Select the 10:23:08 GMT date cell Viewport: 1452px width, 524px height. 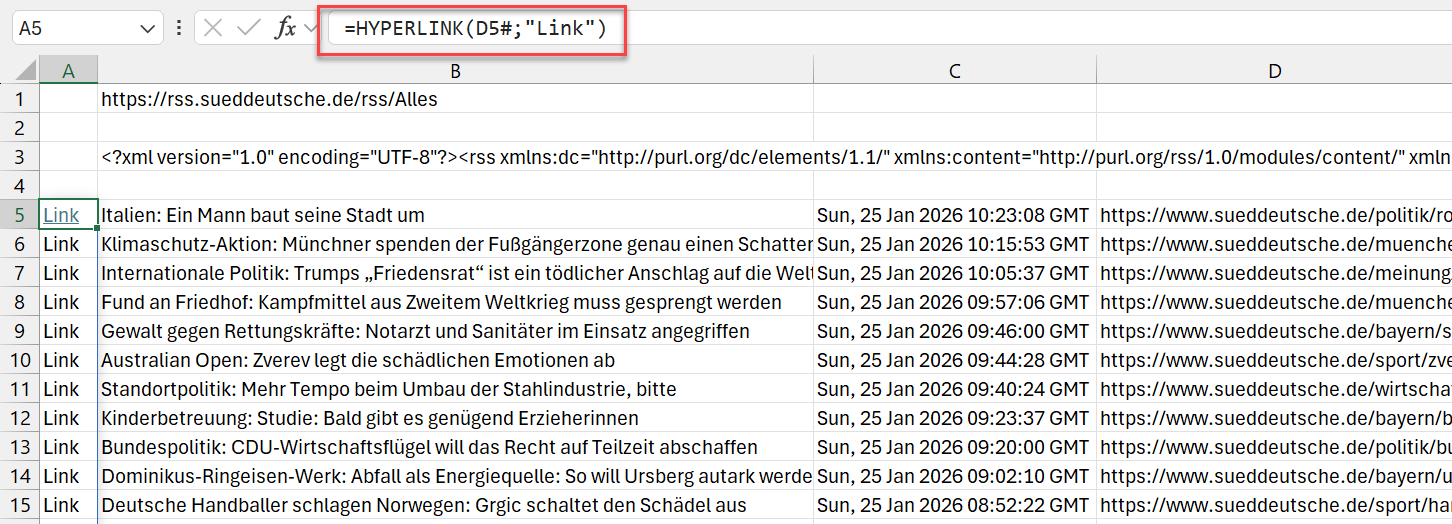point(953,215)
